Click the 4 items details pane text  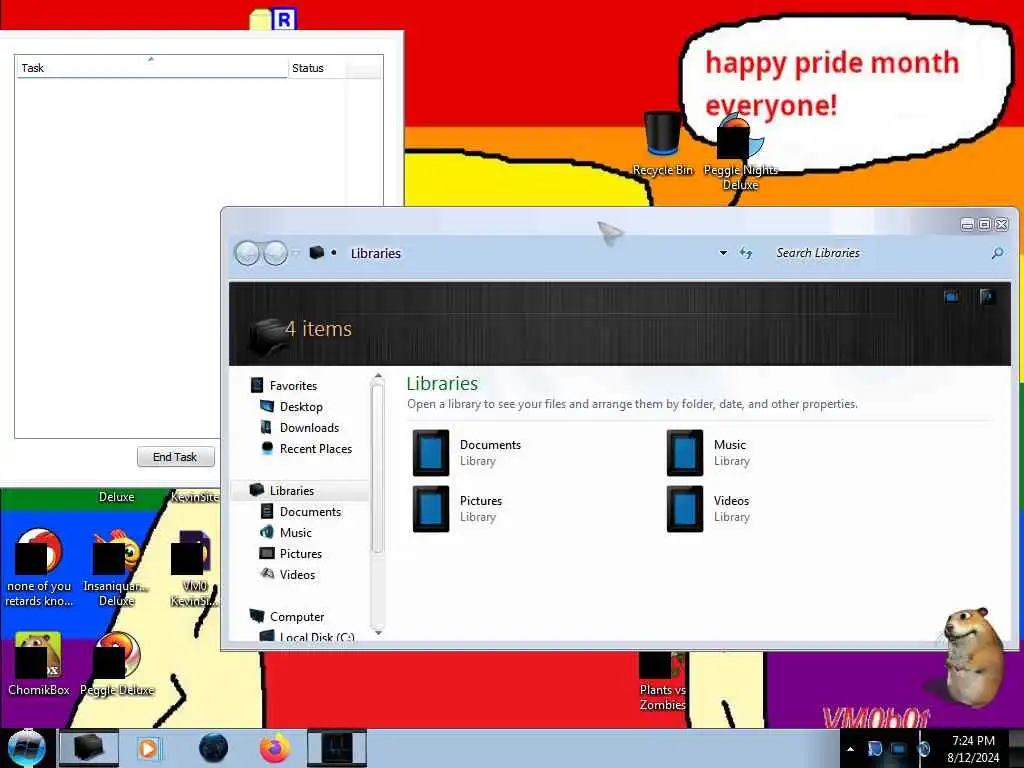pos(318,329)
